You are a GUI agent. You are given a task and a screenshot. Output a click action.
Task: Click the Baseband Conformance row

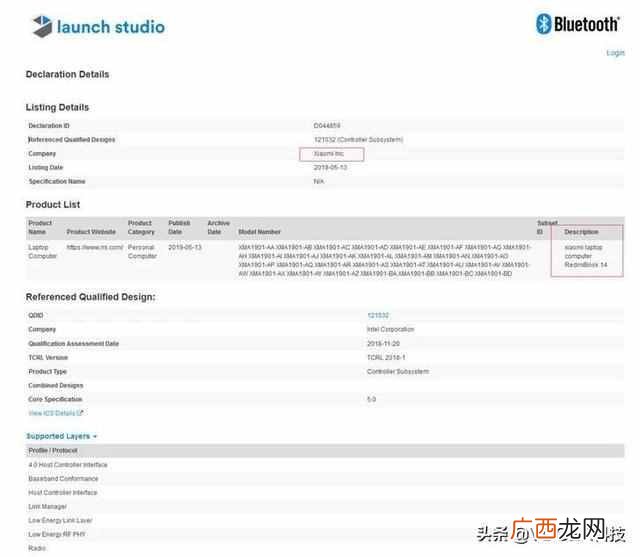pyautogui.click(x=325, y=479)
